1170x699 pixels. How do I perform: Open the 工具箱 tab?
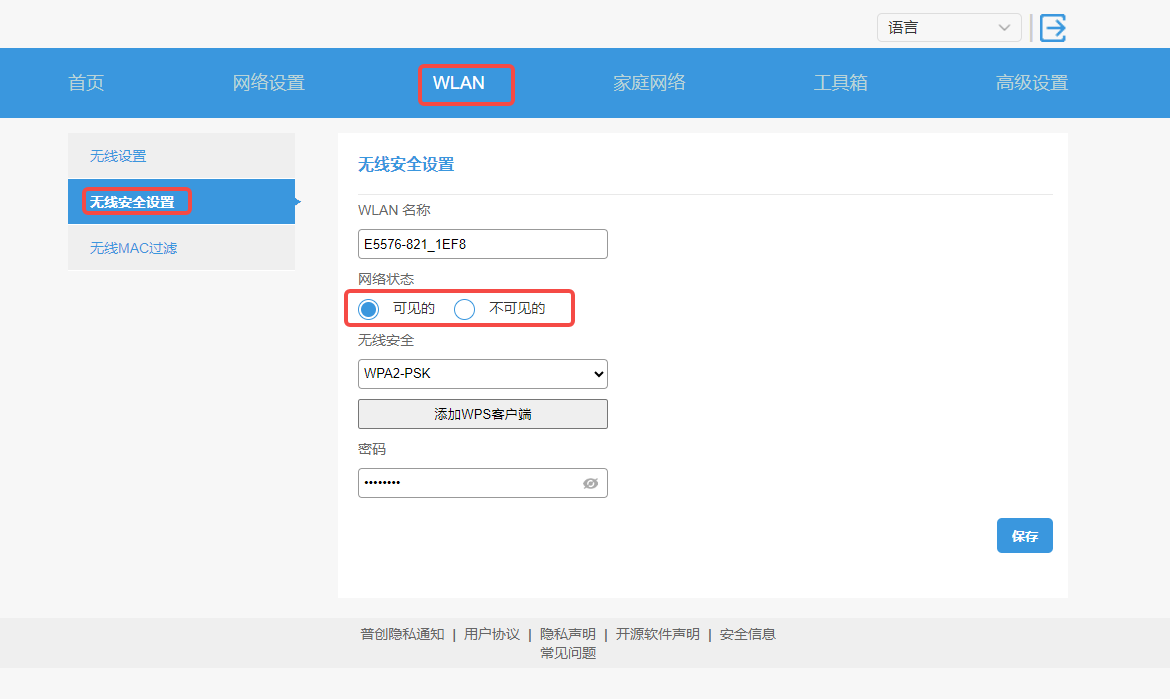840,83
